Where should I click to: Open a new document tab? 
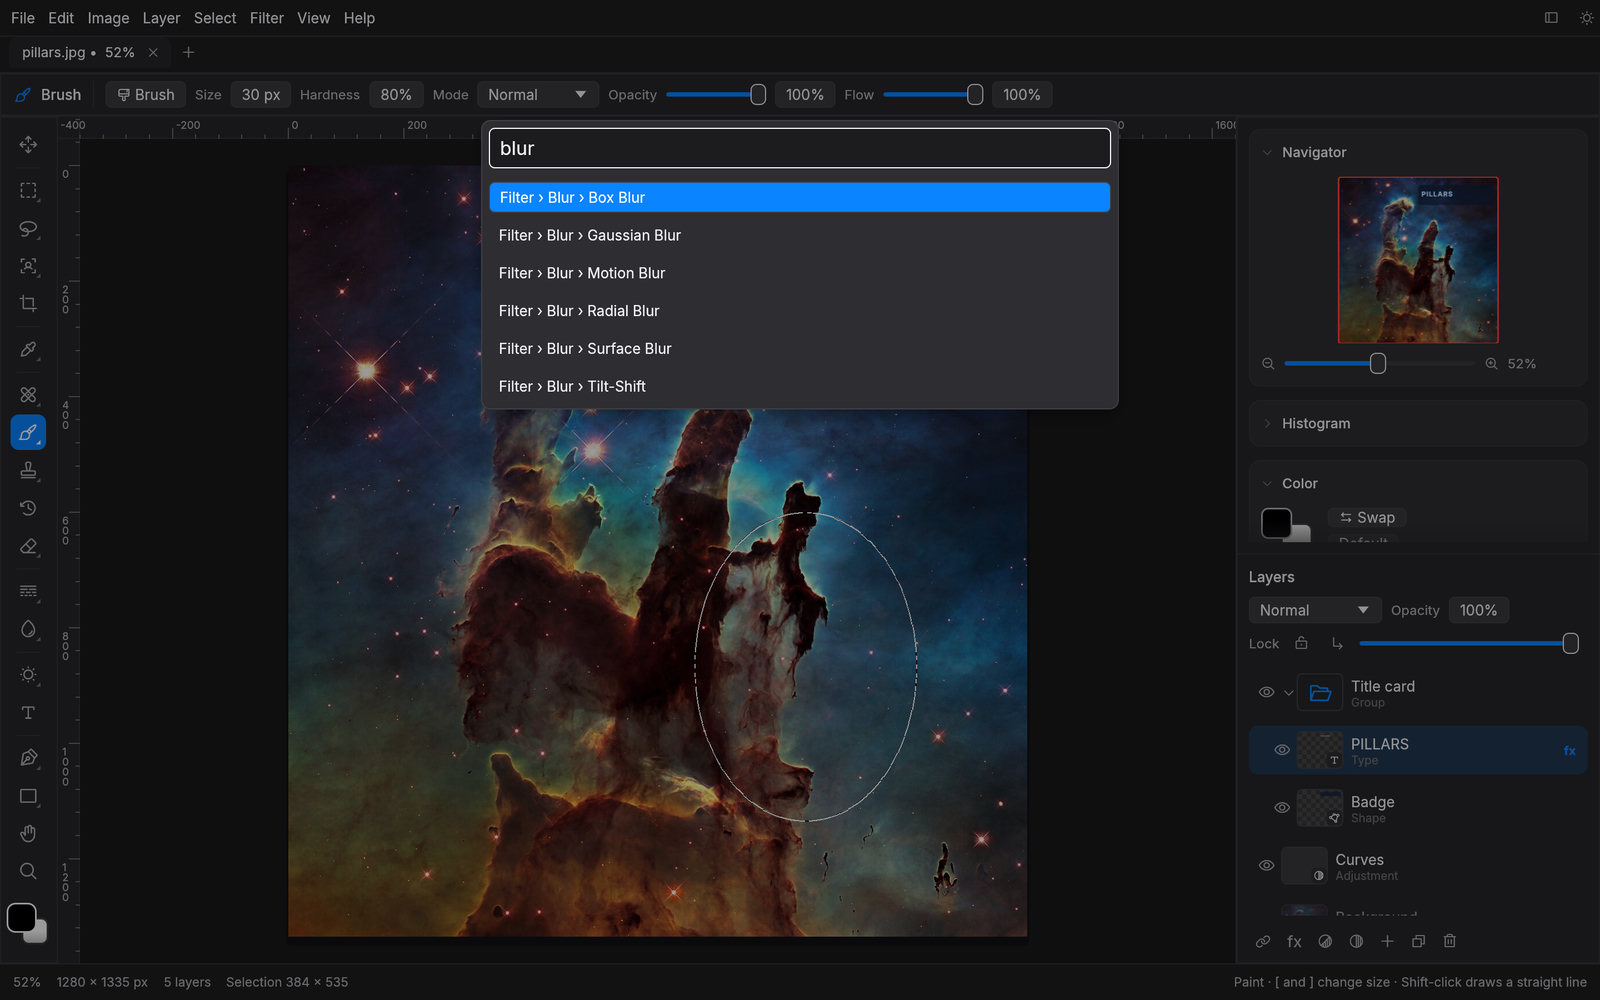tap(188, 52)
